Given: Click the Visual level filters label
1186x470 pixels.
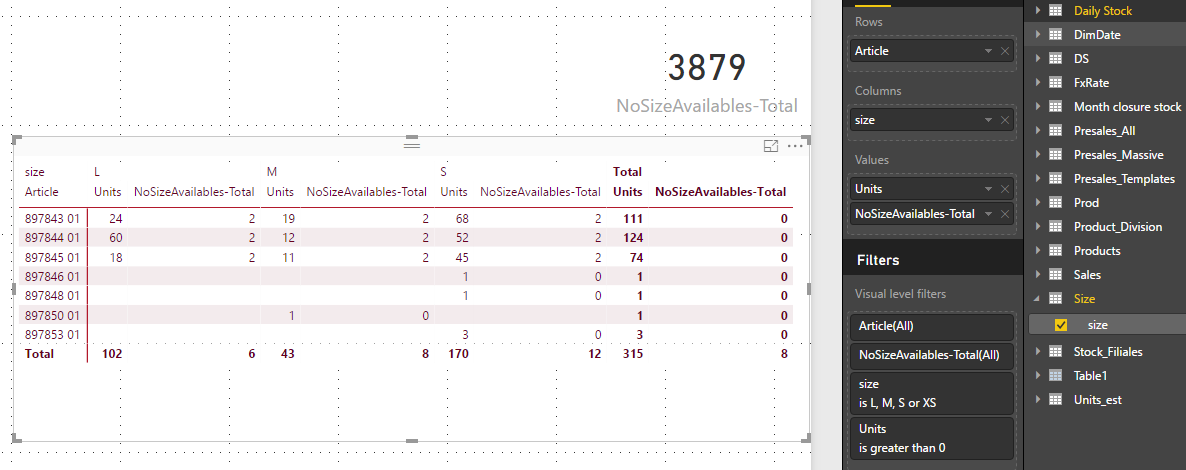Looking at the screenshot, I should point(900,294).
